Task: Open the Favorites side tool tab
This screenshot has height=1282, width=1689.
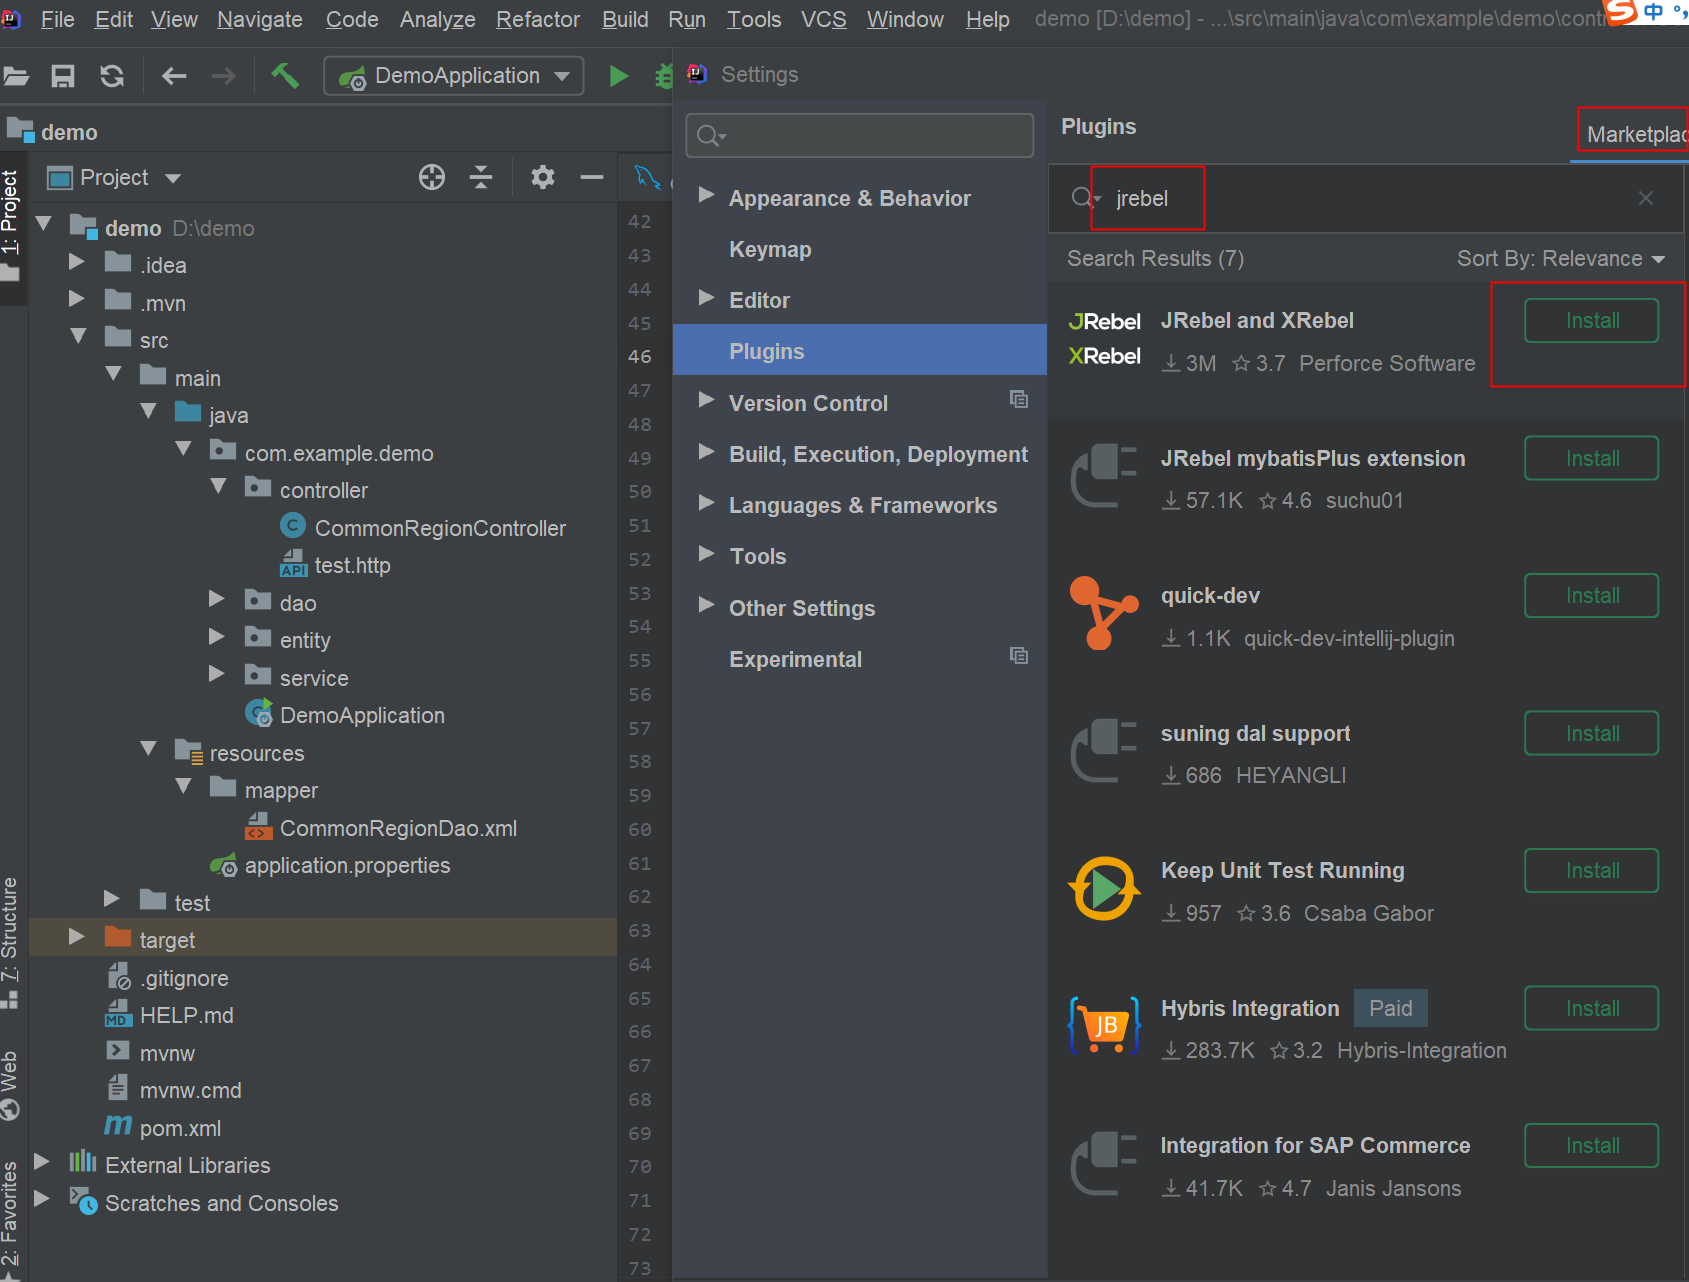Action: [x=11, y=1218]
